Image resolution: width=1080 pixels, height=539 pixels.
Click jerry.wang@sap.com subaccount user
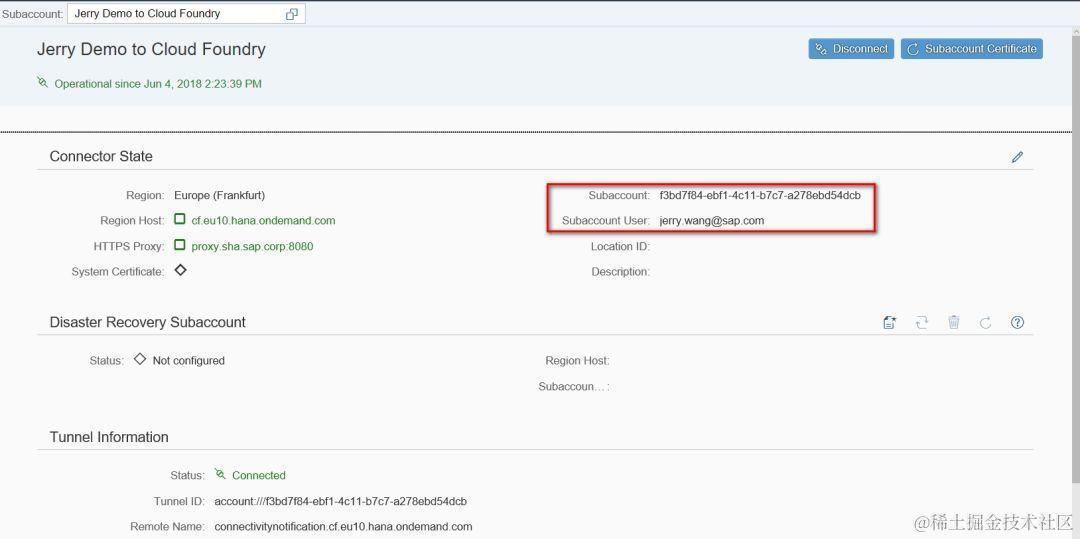tap(712, 220)
